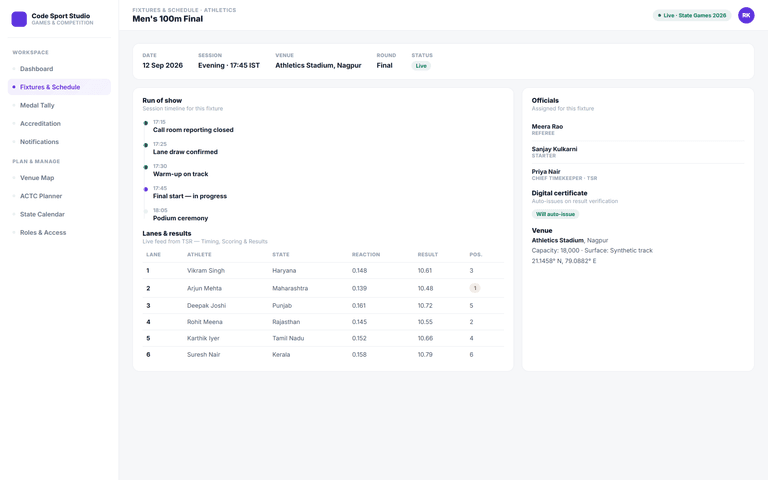Image resolution: width=768 pixels, height=480 pixels.
Task: Click the Digital certificate heading
Action: pos(559,193)
